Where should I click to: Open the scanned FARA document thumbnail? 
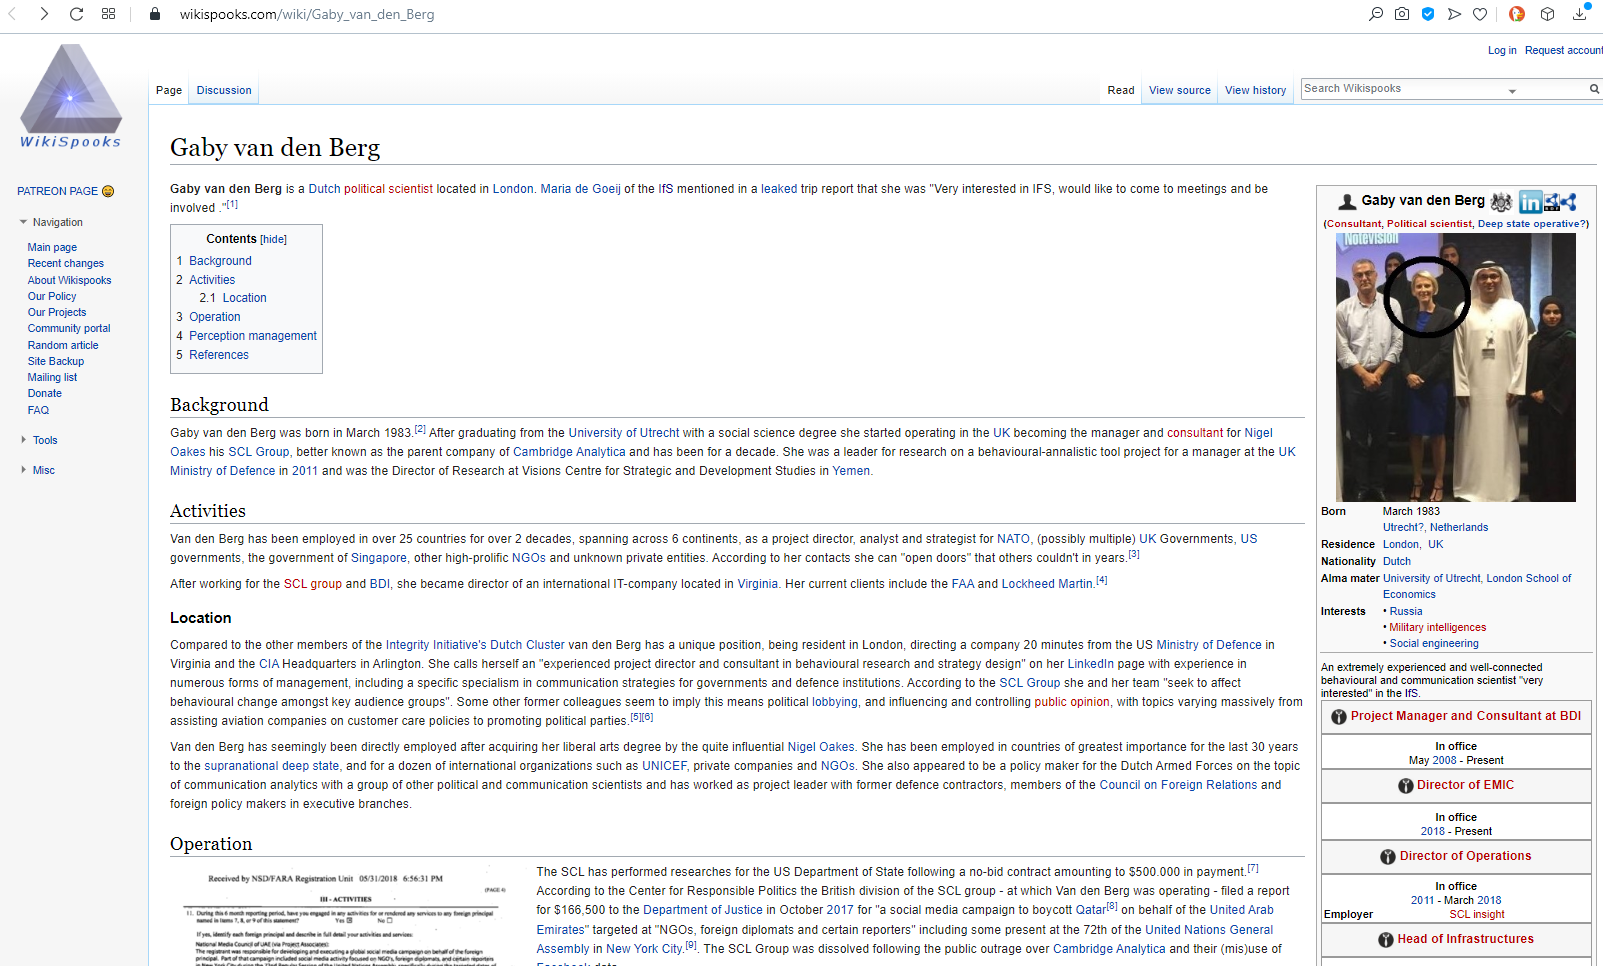(348, 915)
